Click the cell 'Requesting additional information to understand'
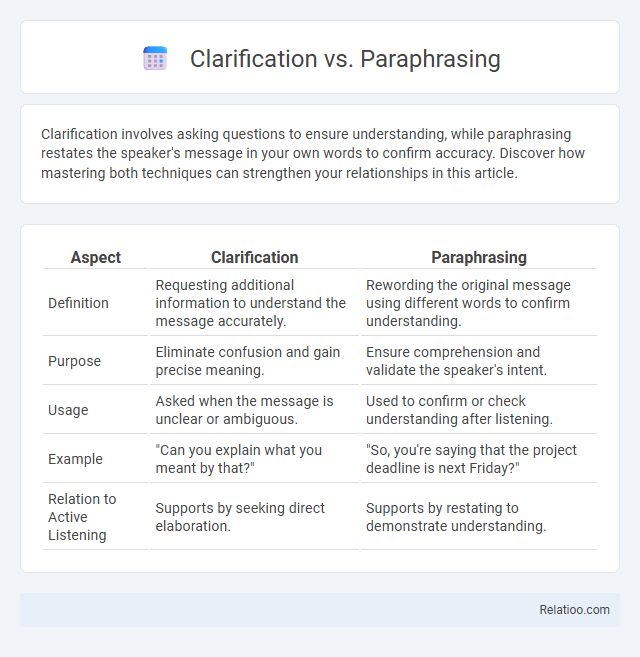Viewport: 640px width, 657px height. pos(251,303)
